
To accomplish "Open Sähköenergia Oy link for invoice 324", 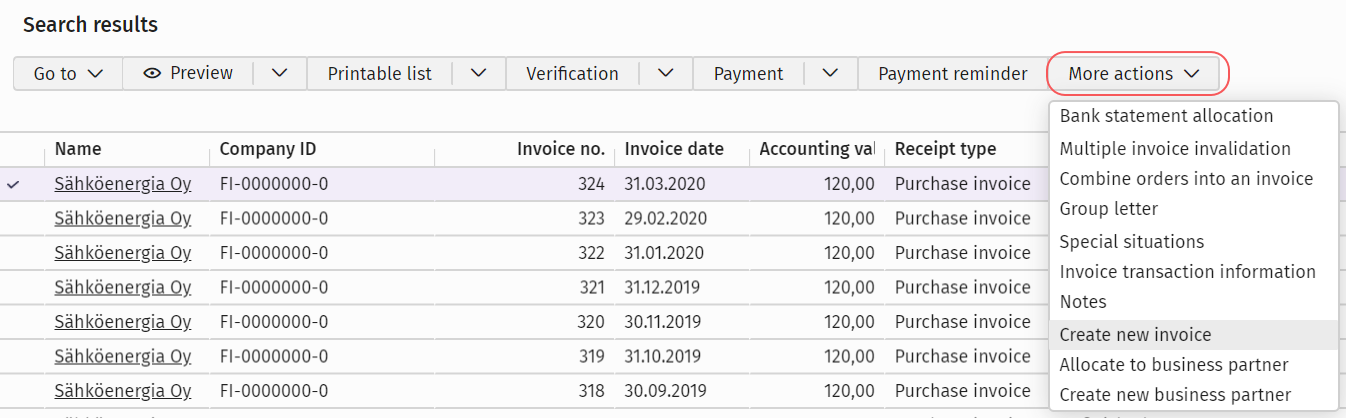I will 123,184.
